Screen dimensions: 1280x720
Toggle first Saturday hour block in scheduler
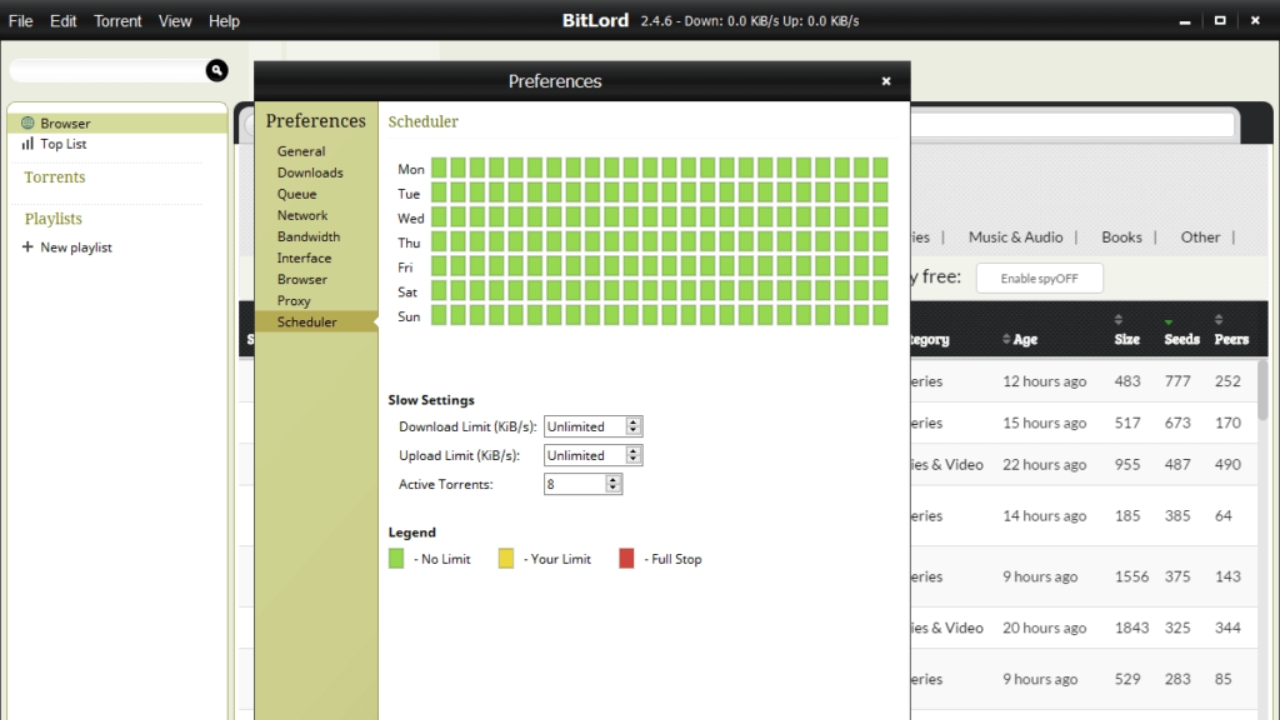click(439, 290)
